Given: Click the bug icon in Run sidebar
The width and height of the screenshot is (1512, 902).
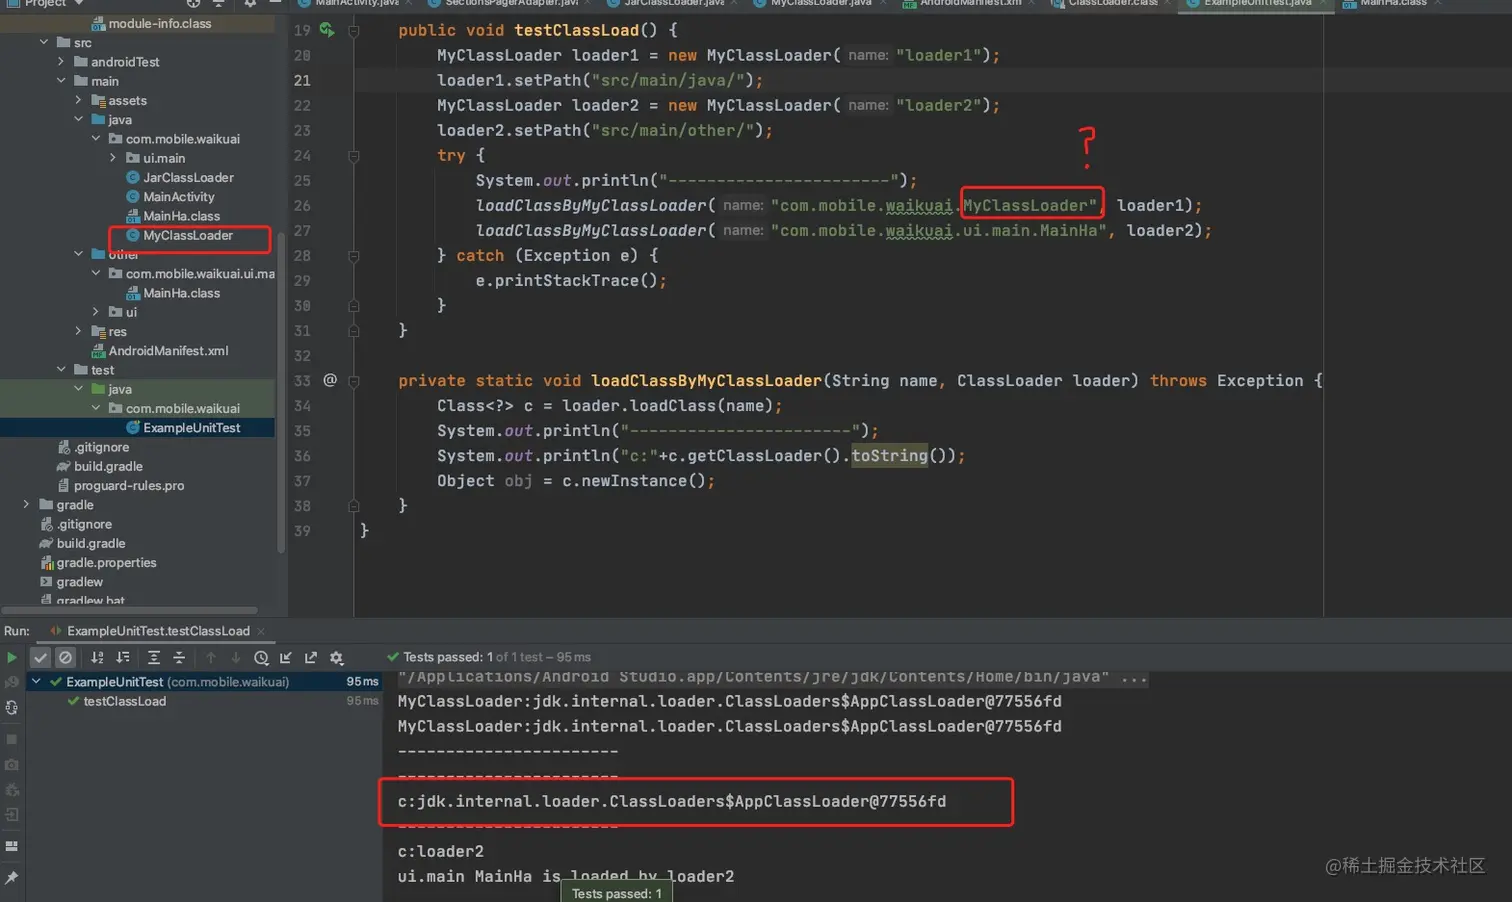Looking at the screenshot, I should [x=12, y=790].
